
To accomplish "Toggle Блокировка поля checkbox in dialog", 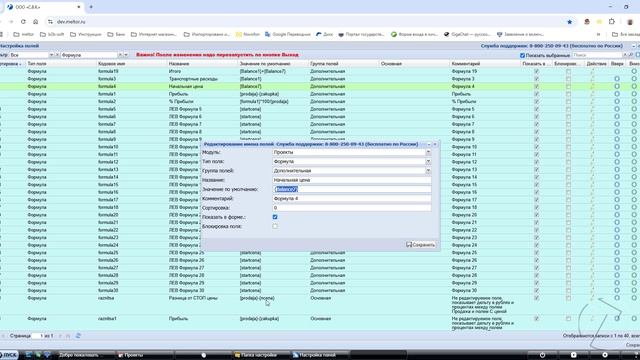I will pos(275,226).
